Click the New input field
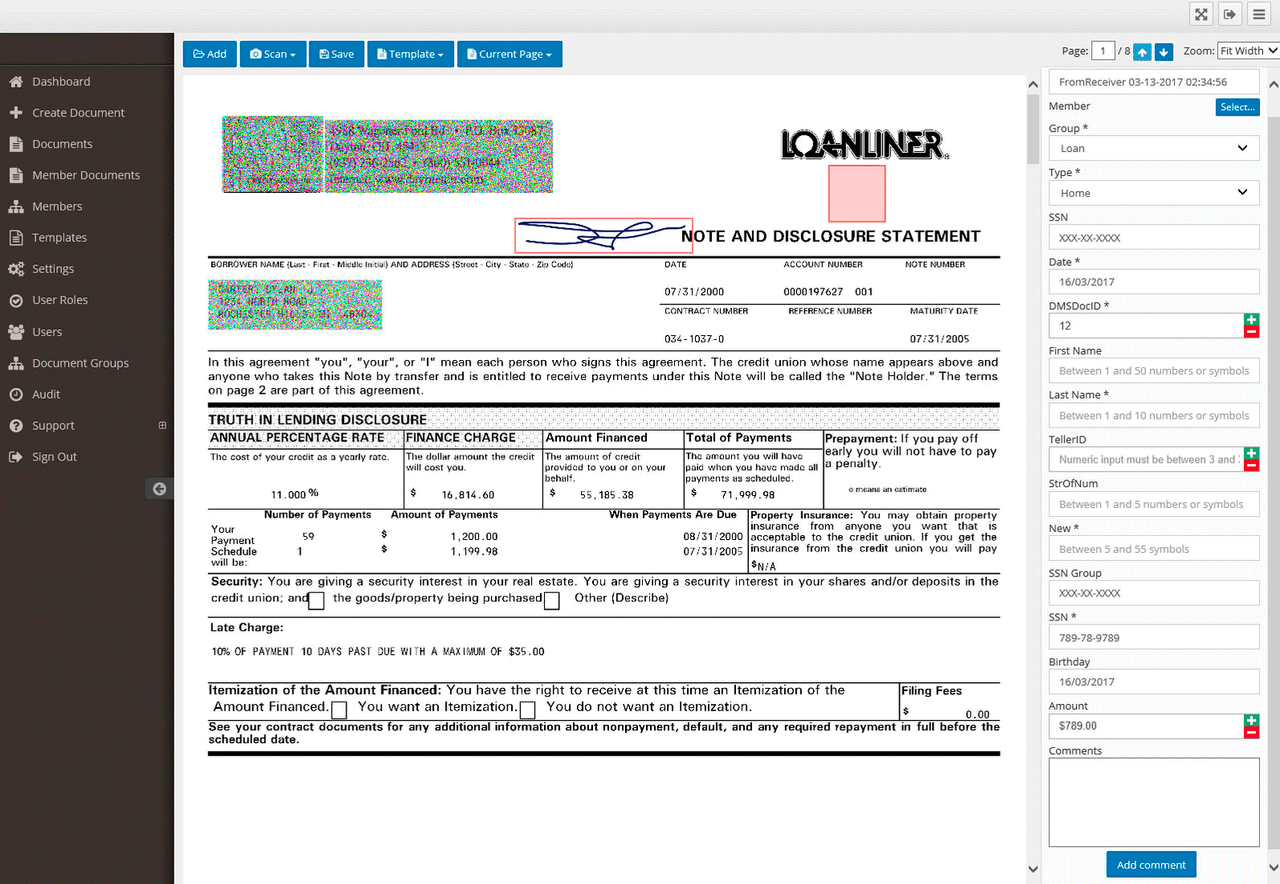The image size is (1280, 884). coord(1154,549)
